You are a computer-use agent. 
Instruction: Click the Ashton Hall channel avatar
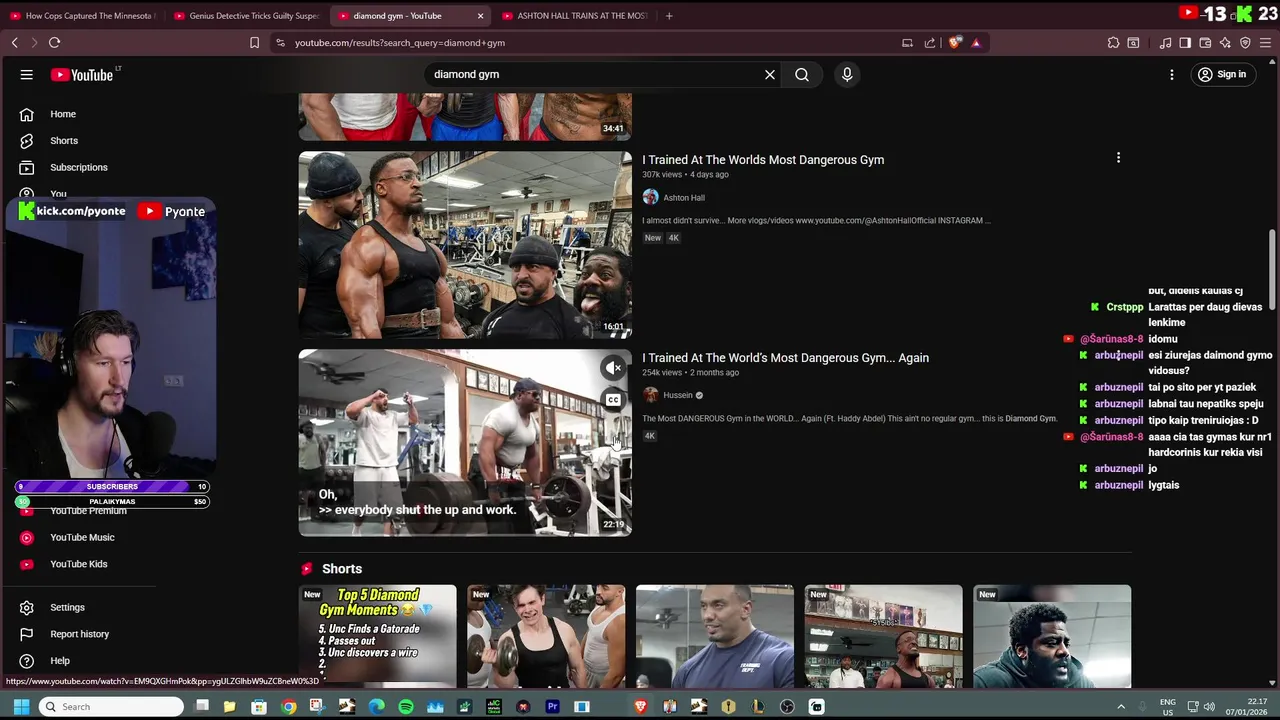[x=650, y=198]
